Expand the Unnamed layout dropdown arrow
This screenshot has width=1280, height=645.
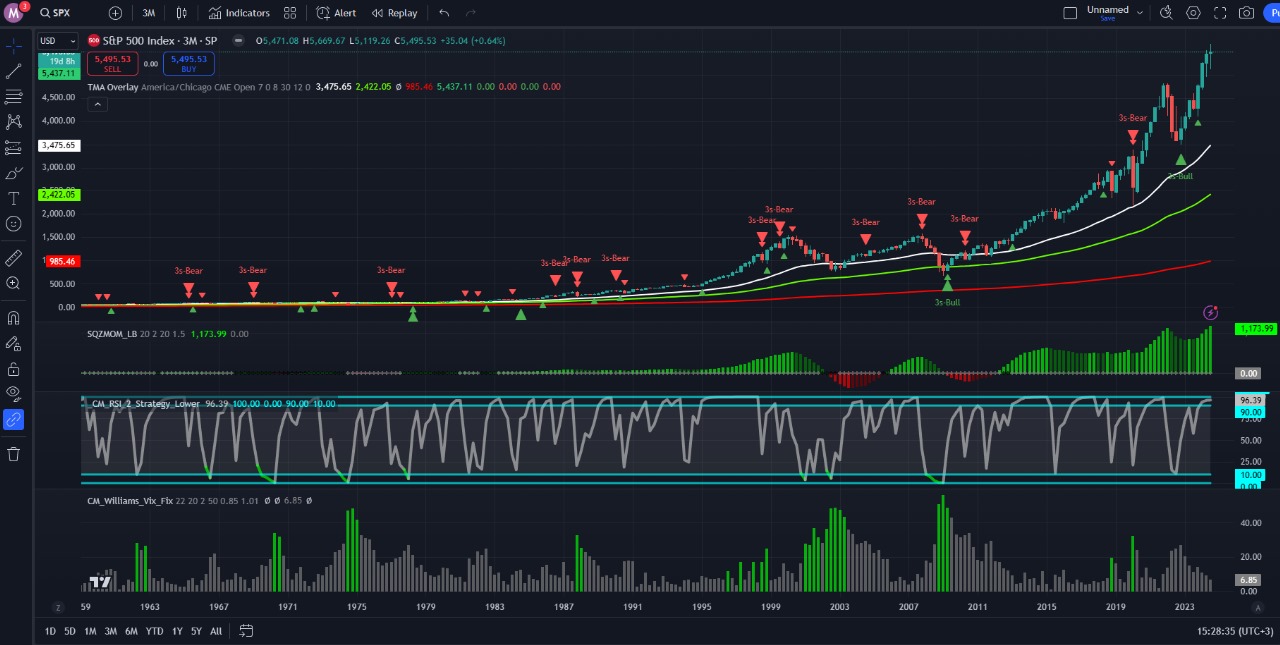click(1140, 13)
